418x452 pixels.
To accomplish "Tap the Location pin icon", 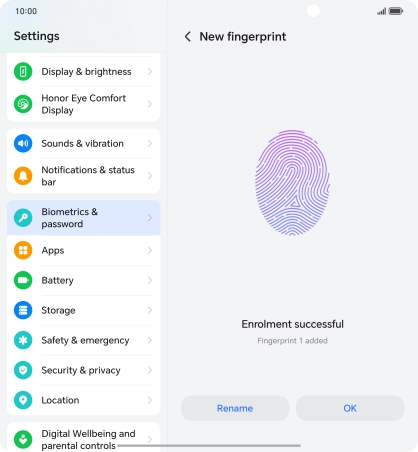I will pos(23,400).
